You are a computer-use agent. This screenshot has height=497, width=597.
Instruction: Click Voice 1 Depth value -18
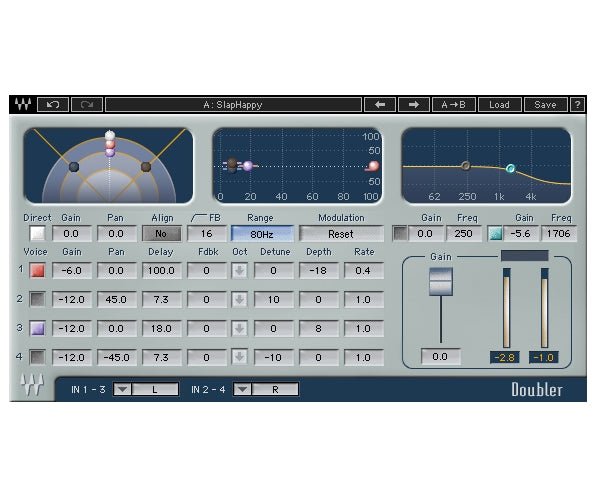coord(319,271)
